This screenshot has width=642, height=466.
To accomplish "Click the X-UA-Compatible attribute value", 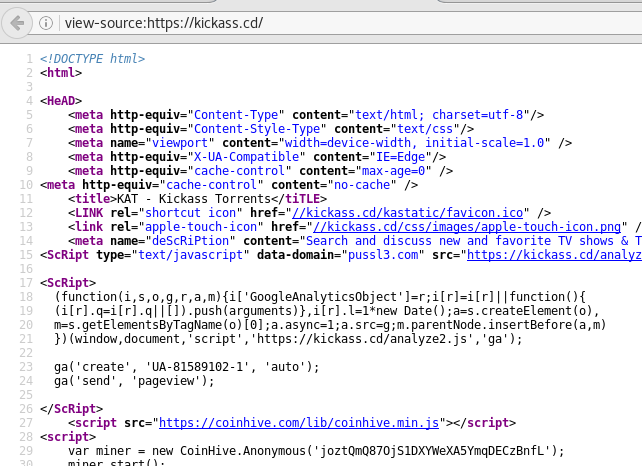I will [246, 157].
